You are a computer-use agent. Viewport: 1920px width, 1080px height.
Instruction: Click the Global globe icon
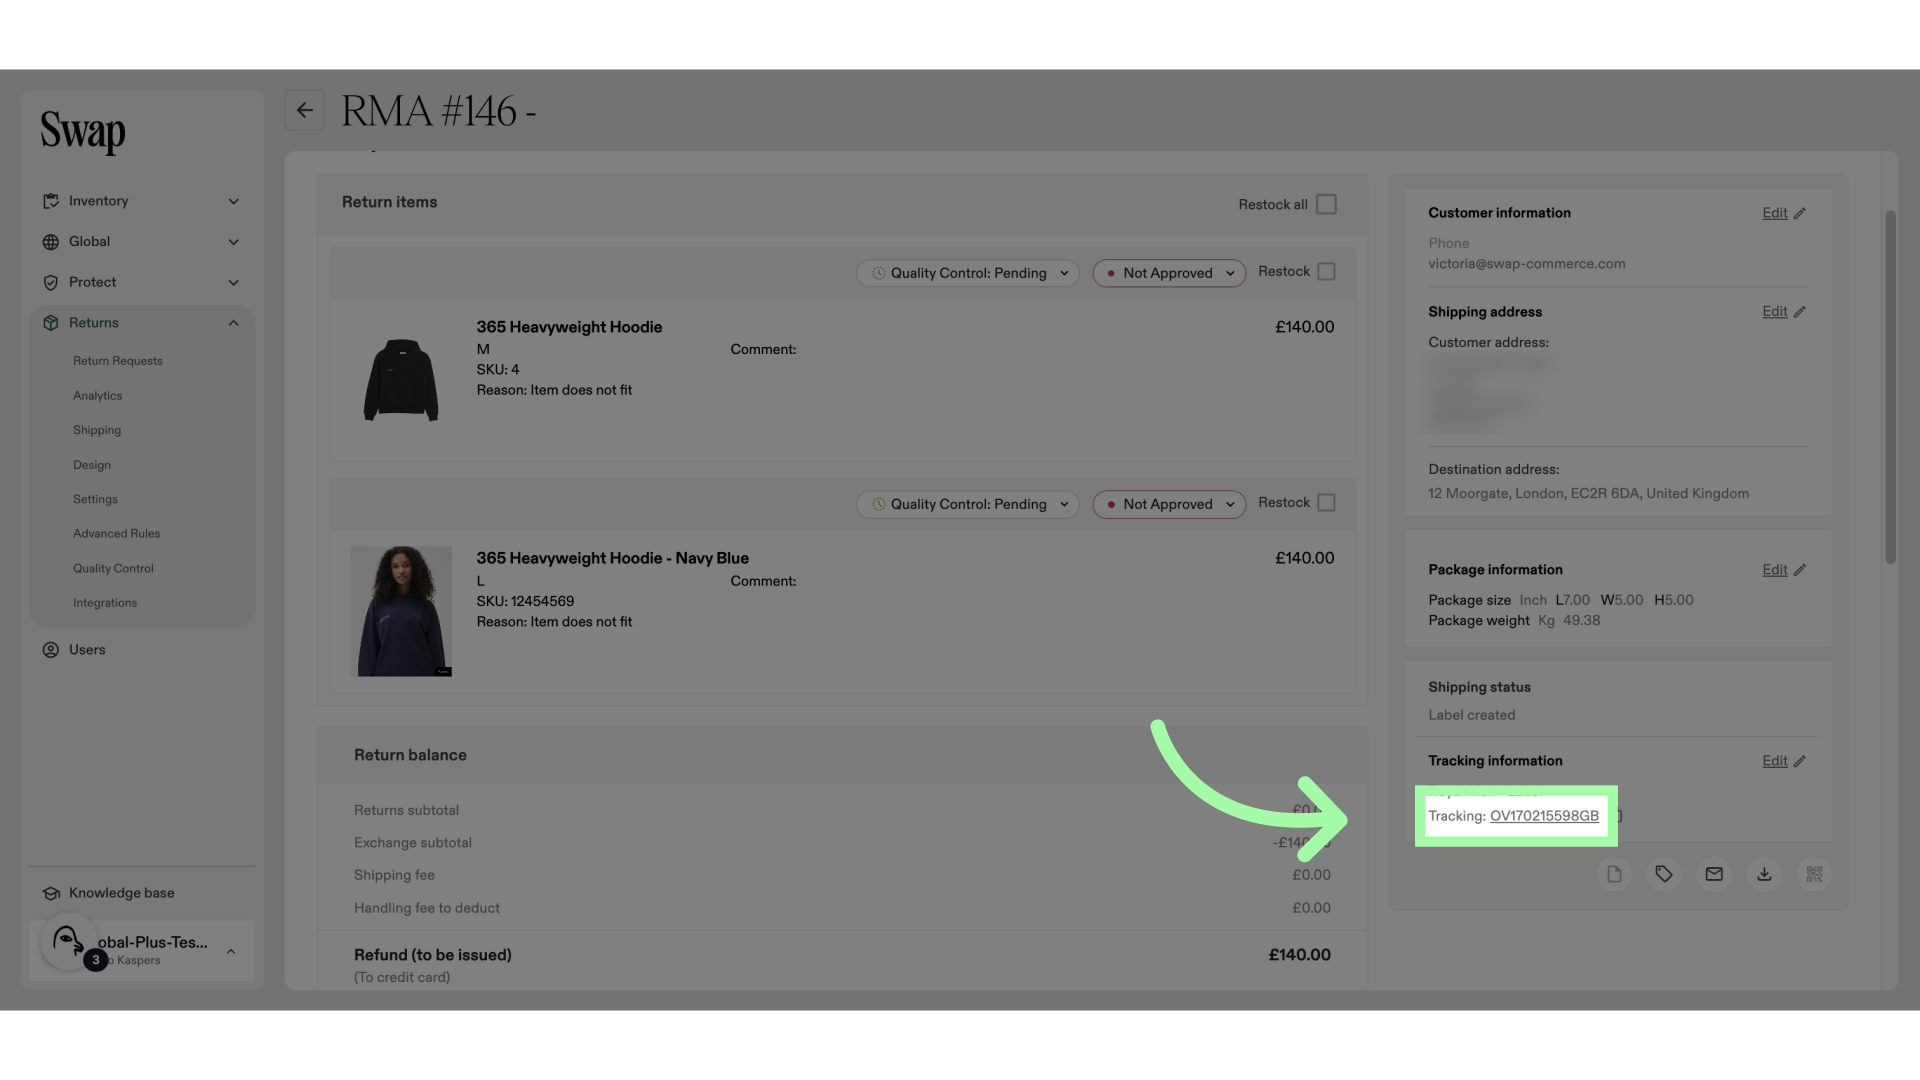coord(51,242)
